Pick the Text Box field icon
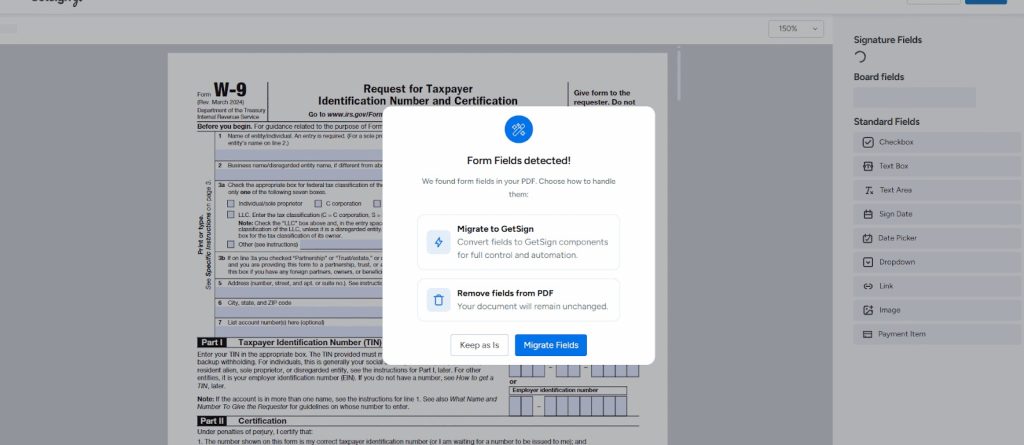1024x445 pixels. click(x=868, y=166)
